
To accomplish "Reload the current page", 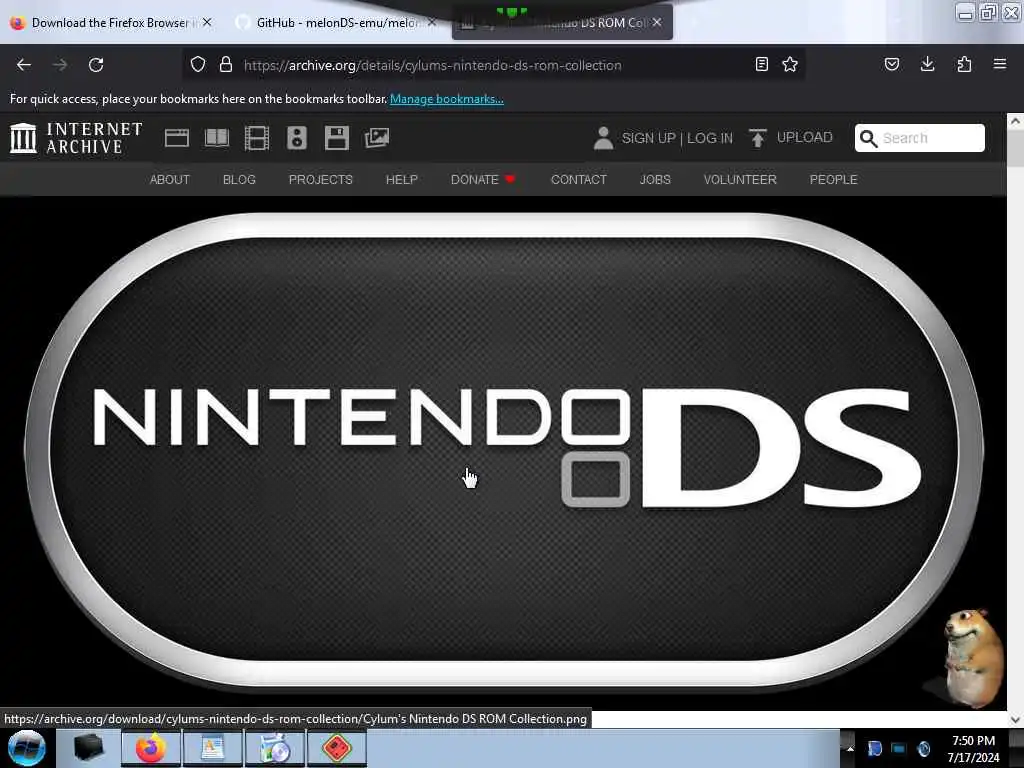I will click(96, 65).
